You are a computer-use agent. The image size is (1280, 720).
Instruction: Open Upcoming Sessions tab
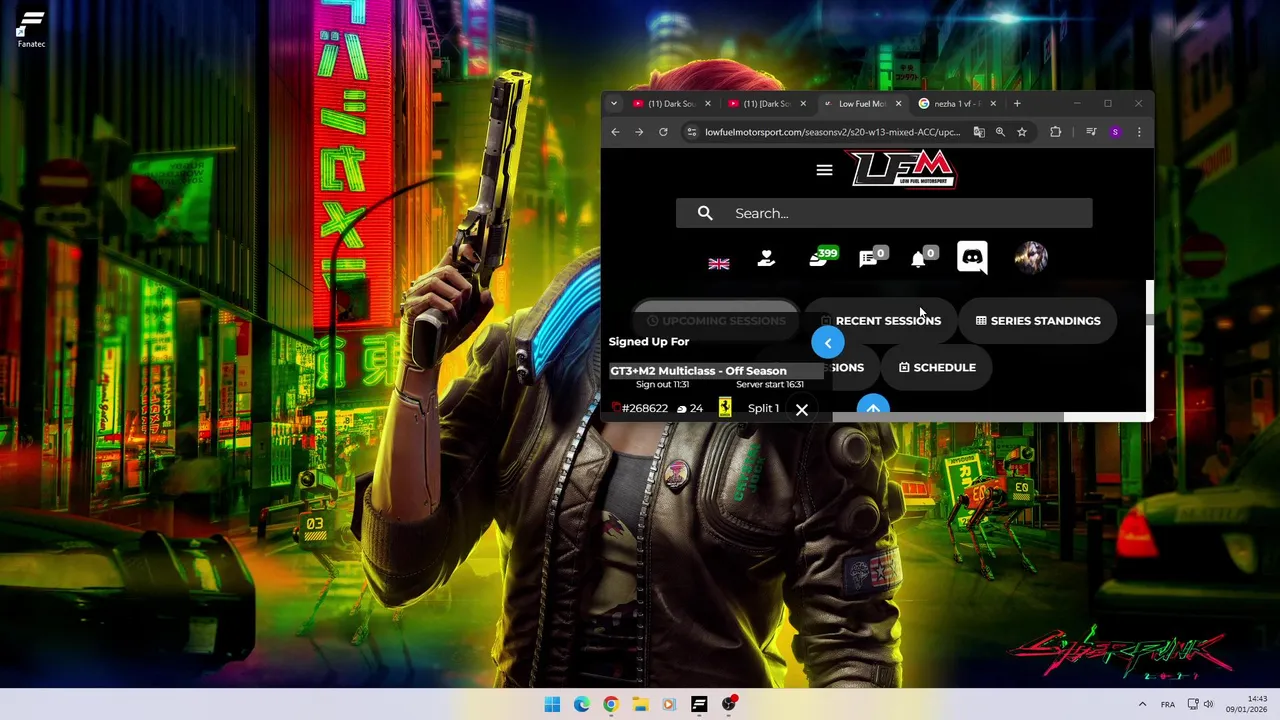(x=716, y=320)
